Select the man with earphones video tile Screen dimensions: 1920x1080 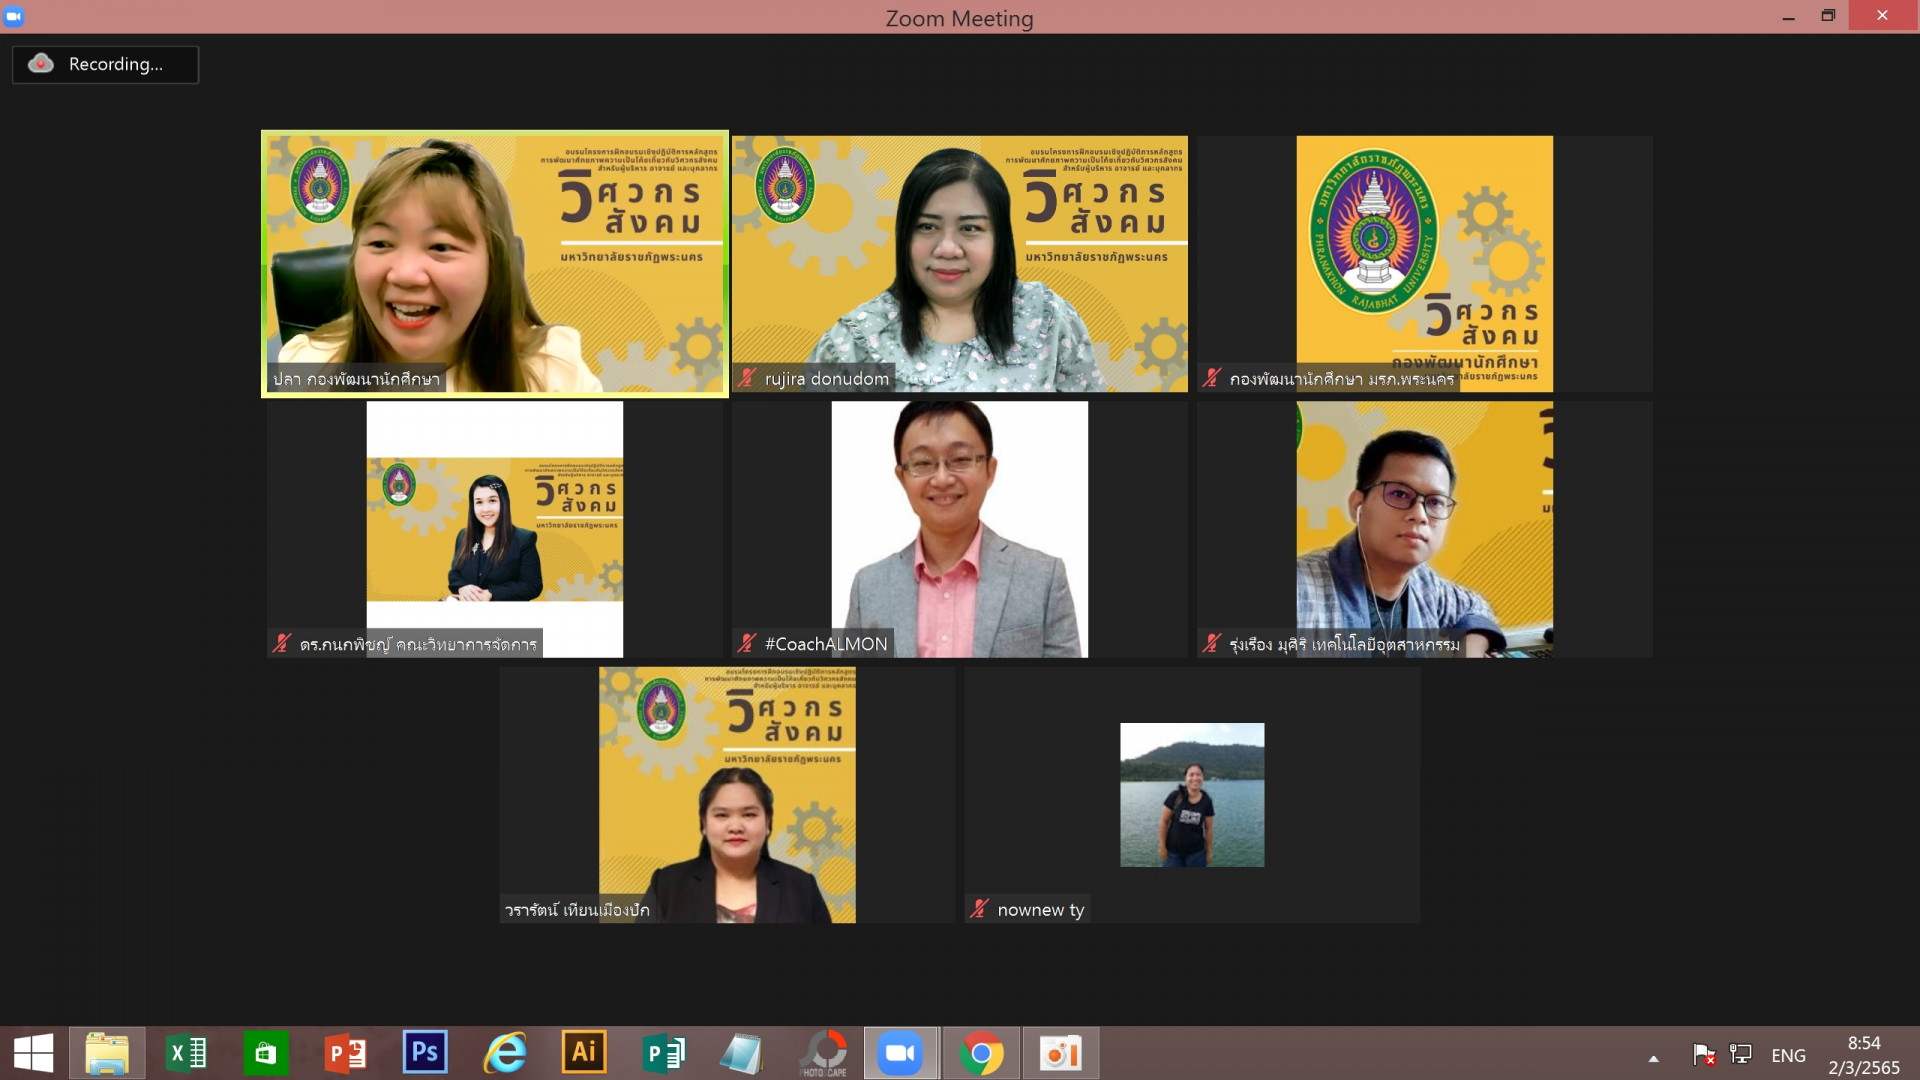[1425, 529]
